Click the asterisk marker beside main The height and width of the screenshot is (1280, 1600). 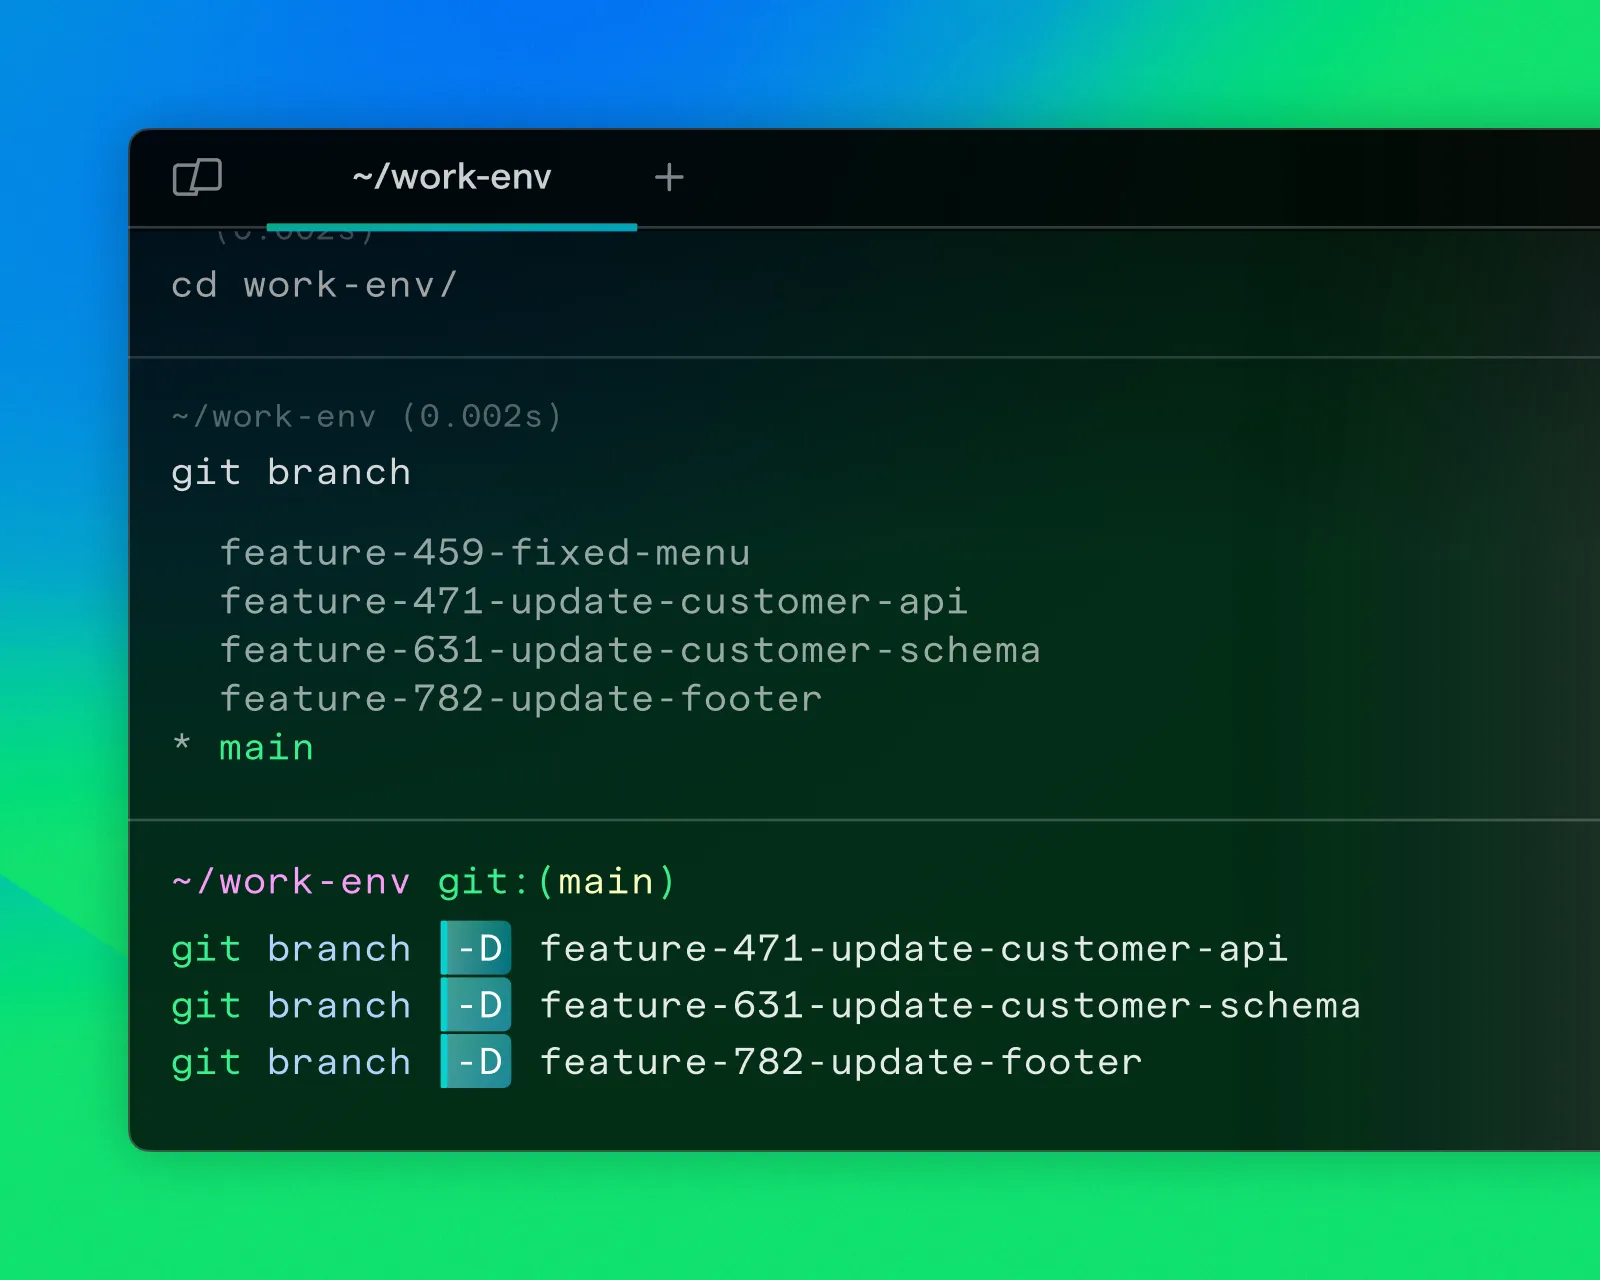point(182,743)
